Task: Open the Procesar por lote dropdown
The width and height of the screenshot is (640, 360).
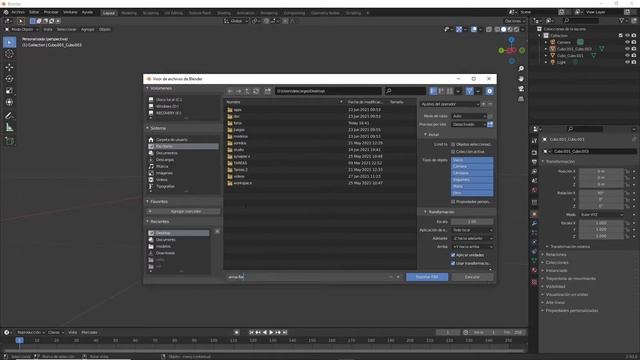Action: [469, 124]
